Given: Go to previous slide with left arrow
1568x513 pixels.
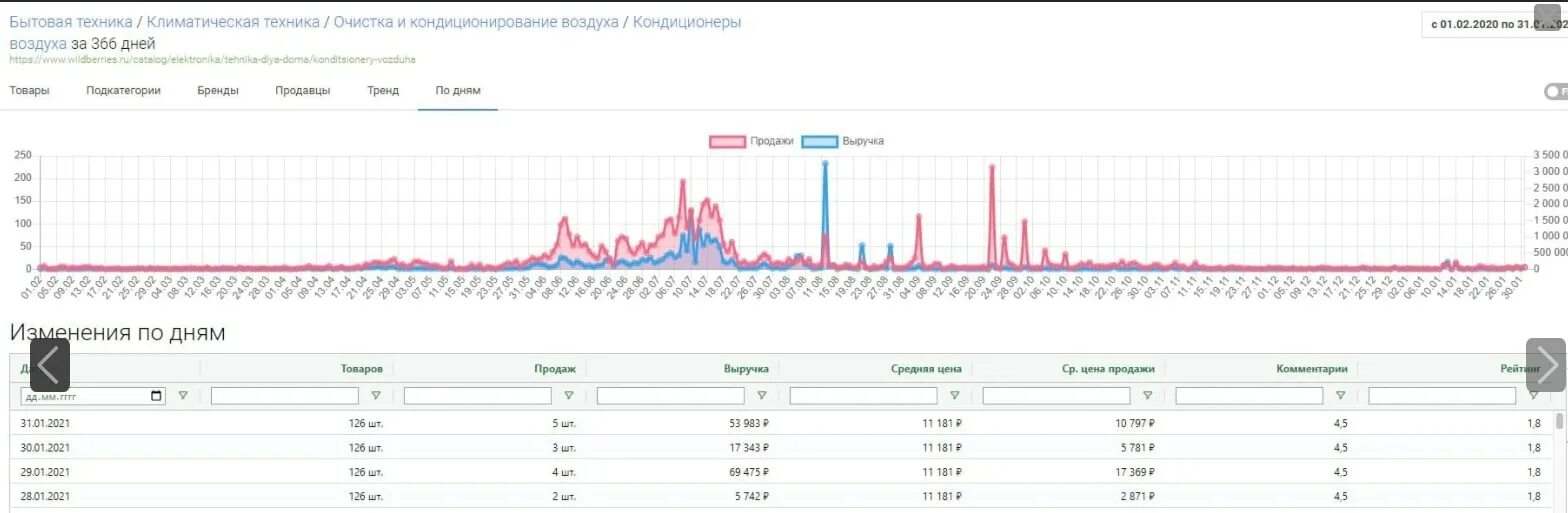Looking at the screenshot, I should pos(50,364).
